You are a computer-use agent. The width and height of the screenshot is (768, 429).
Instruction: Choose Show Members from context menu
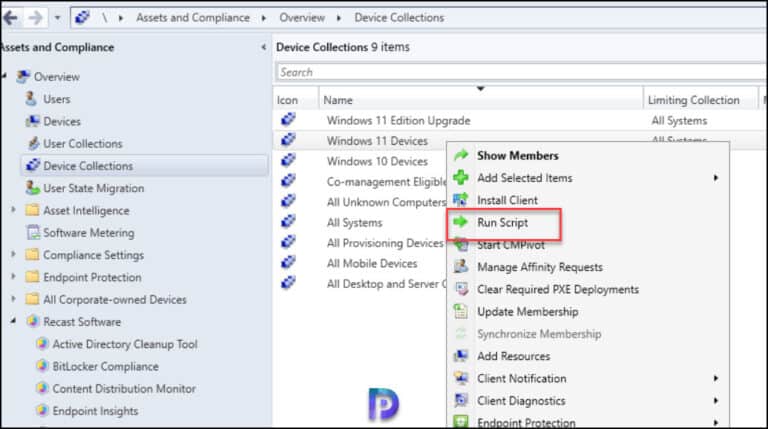click(518, 155)
